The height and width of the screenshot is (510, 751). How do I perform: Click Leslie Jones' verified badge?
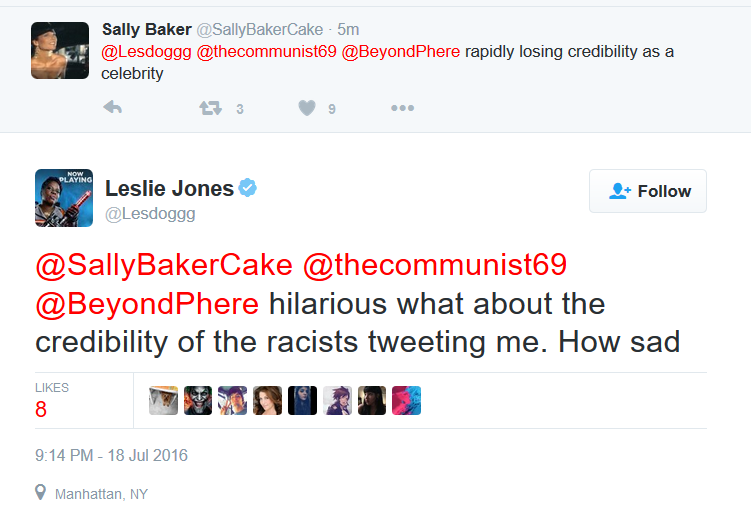(x=248, y=188)
